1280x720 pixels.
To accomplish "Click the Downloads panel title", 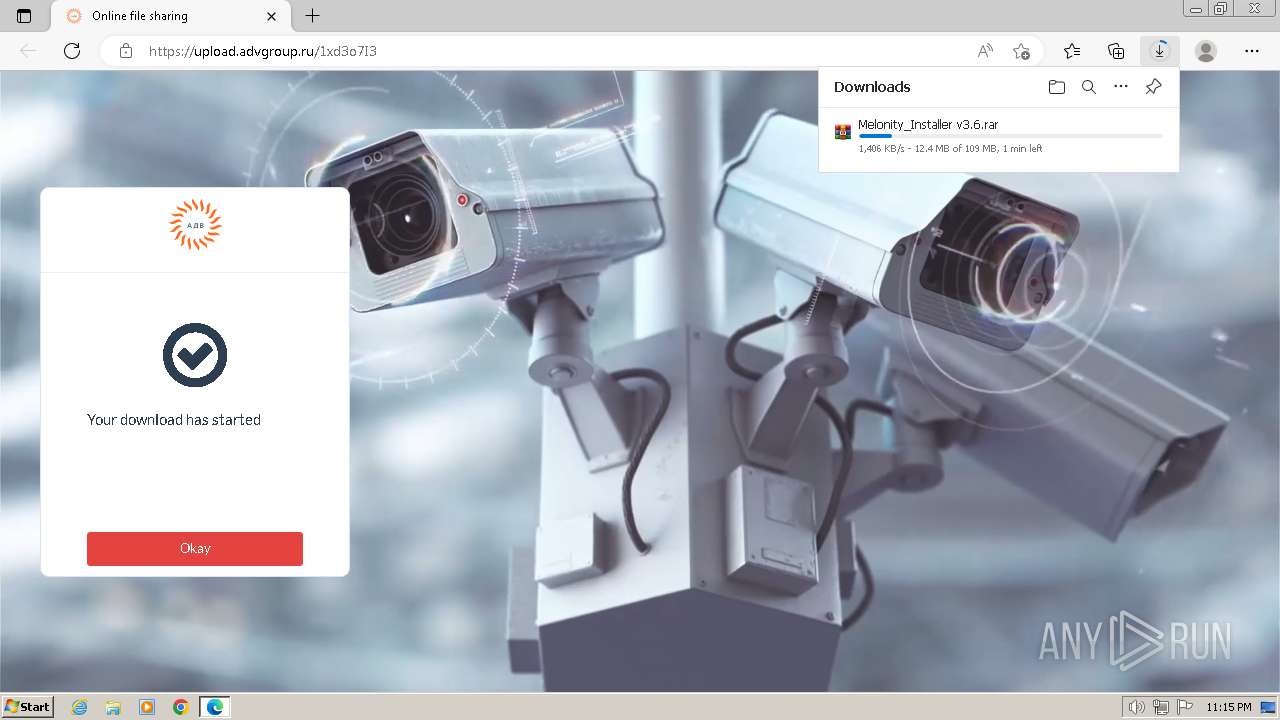I will 872,87.
